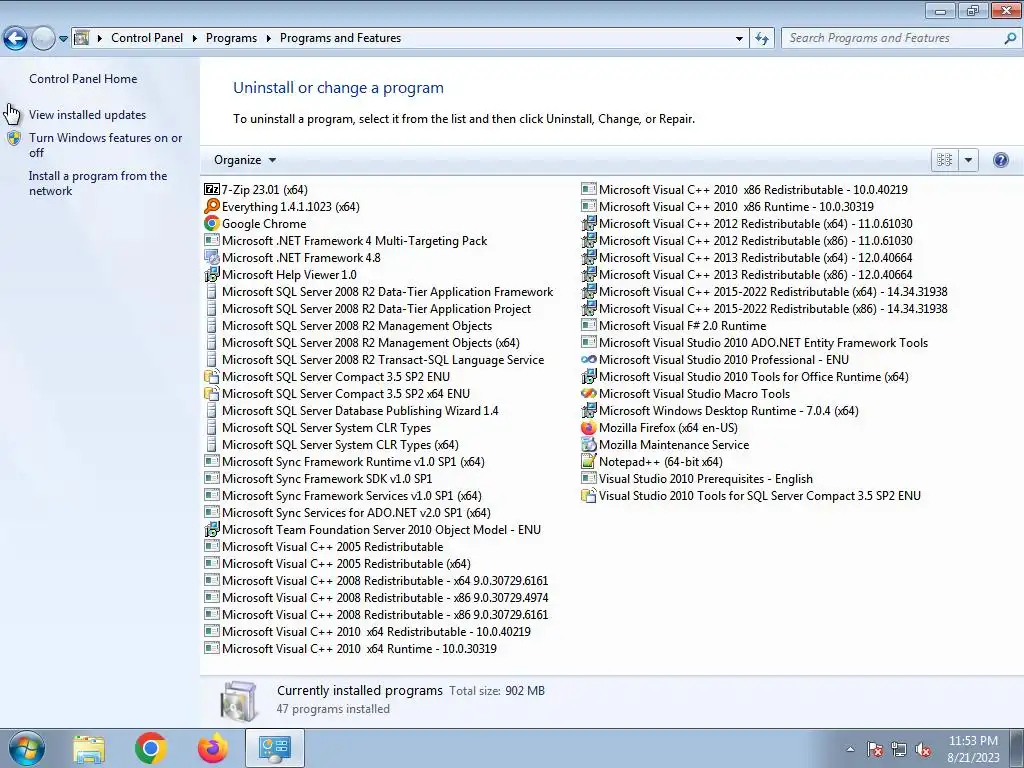
Task: Click the Action Center flag tray icon
Action: 875,749
